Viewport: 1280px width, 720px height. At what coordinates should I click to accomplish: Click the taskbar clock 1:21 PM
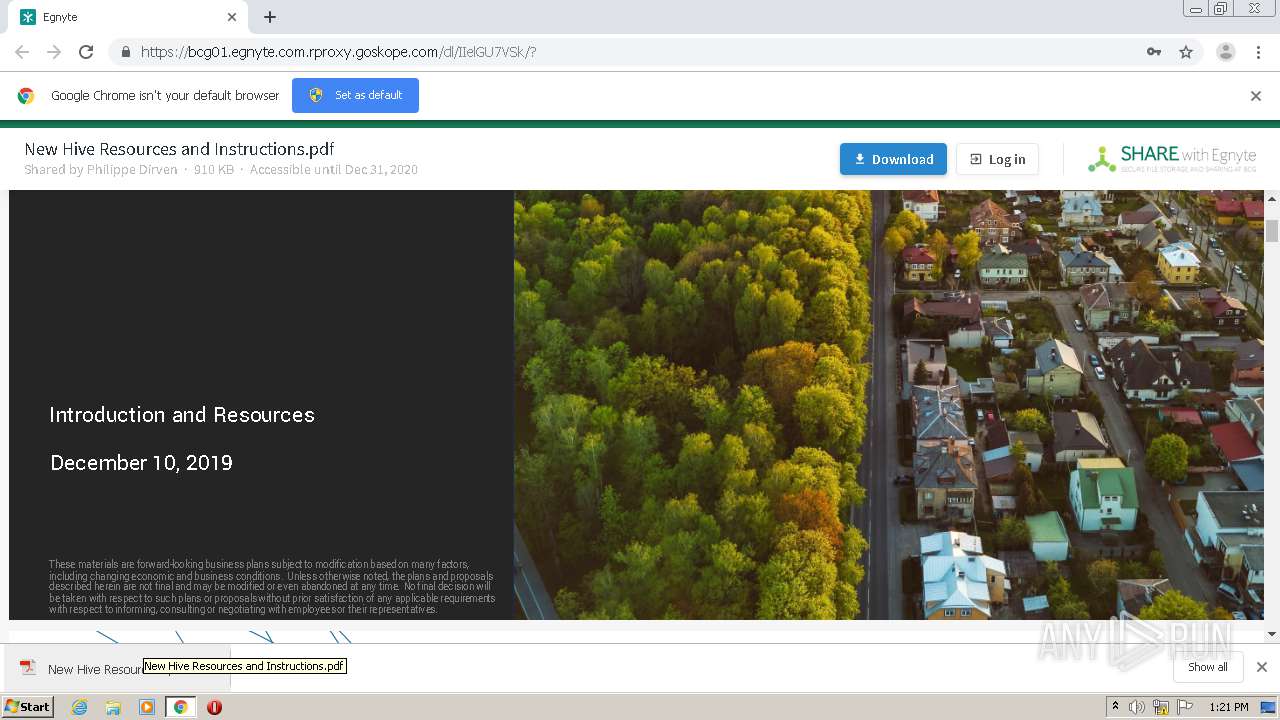(x=1228, y=707)
